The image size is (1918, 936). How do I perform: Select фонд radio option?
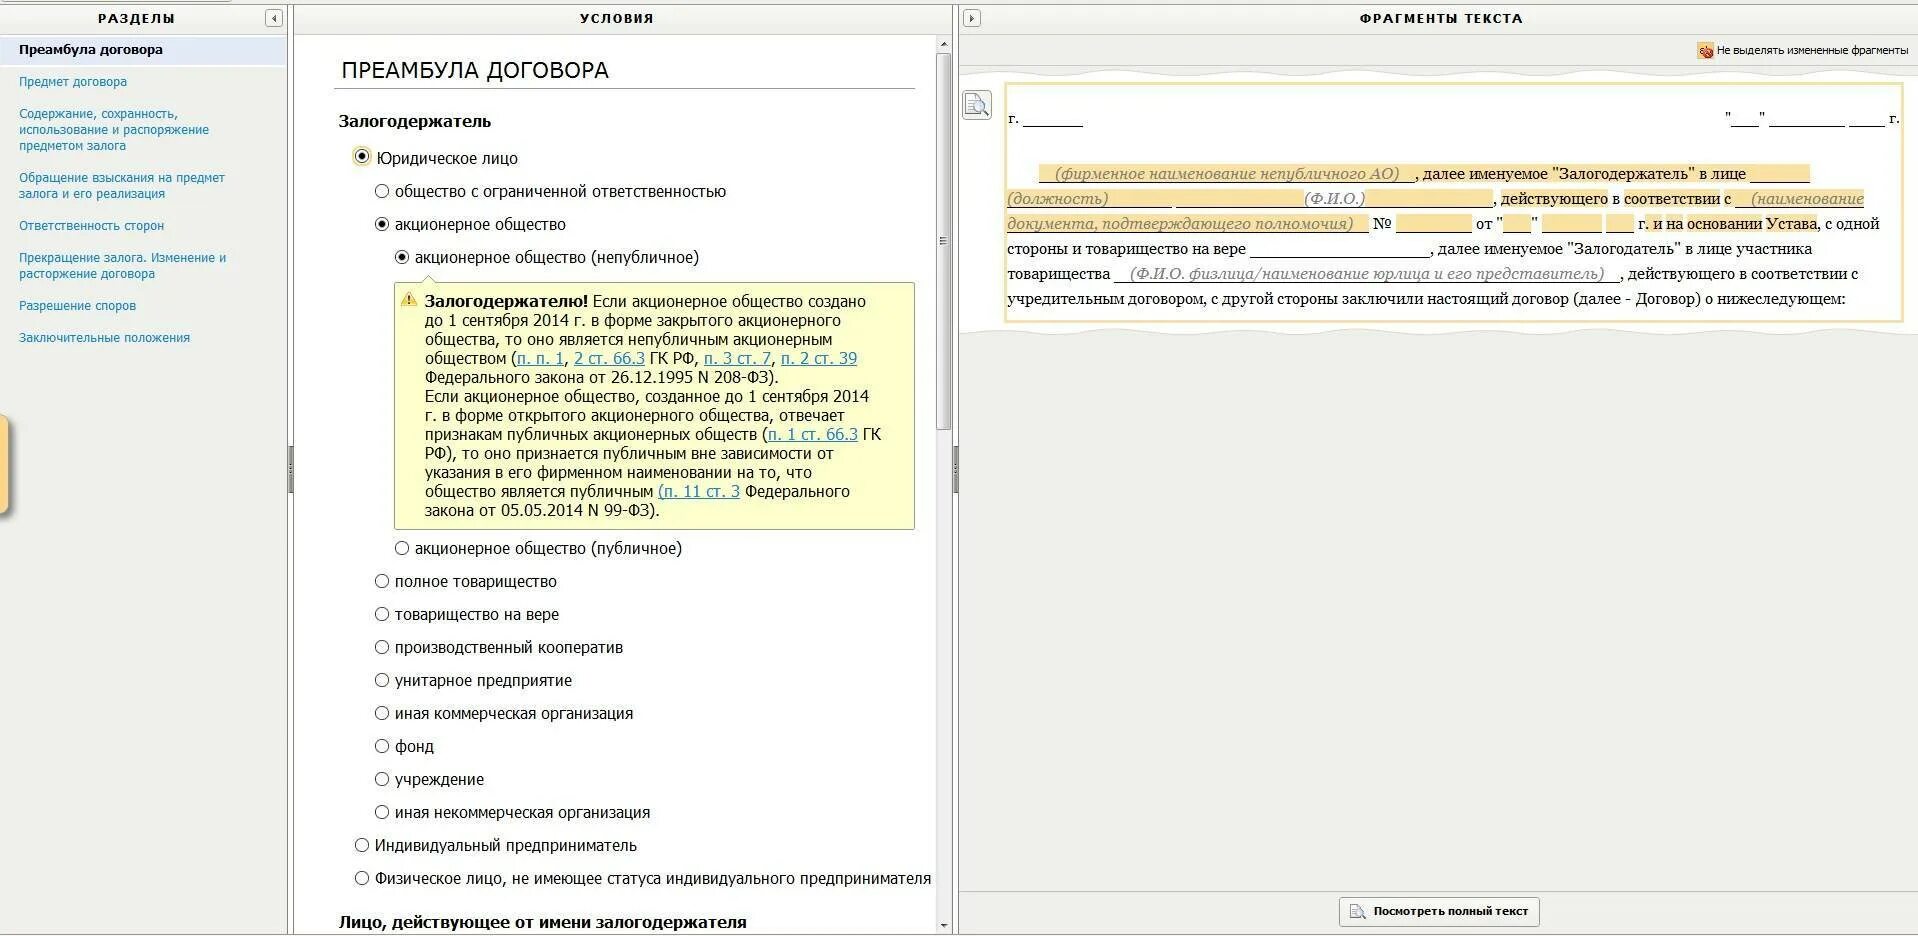click(381, 746)
